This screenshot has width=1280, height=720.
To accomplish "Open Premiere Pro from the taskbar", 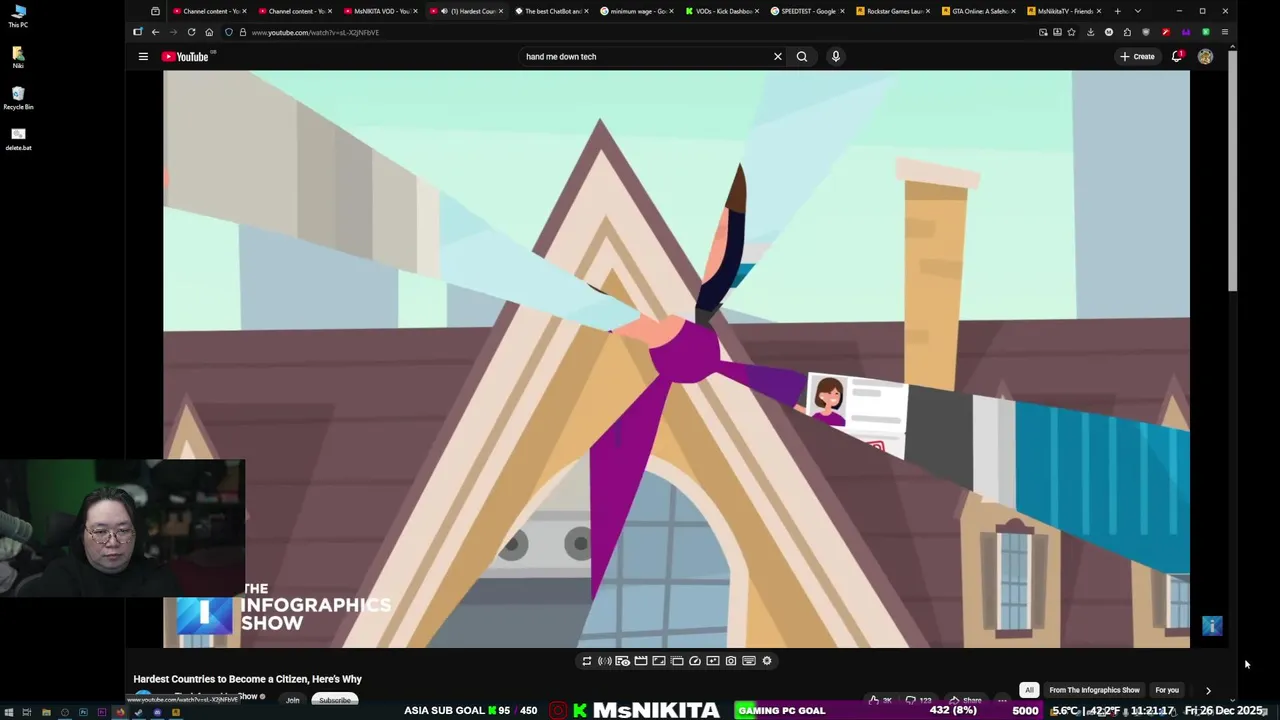I will pyautogui.click(x=102, y=712).
